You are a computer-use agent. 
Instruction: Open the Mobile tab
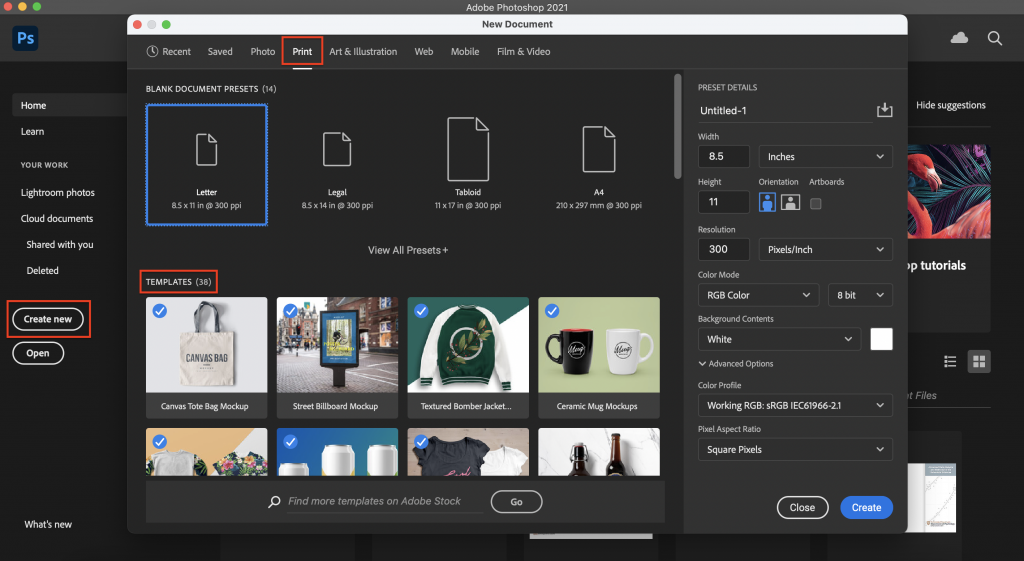(x=465, y=52)
